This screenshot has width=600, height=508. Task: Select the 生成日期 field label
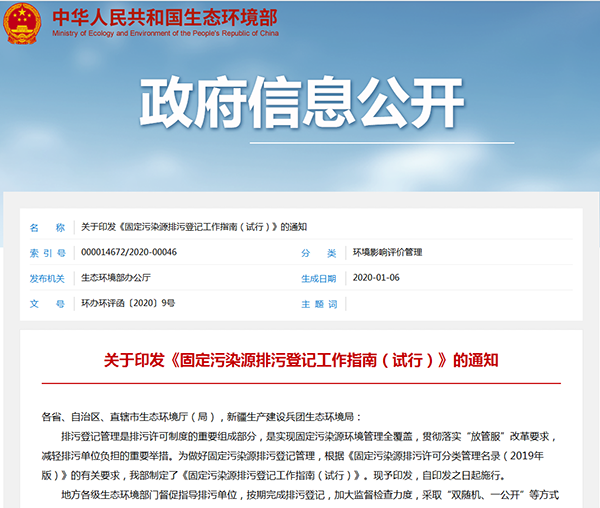[320, 278]
